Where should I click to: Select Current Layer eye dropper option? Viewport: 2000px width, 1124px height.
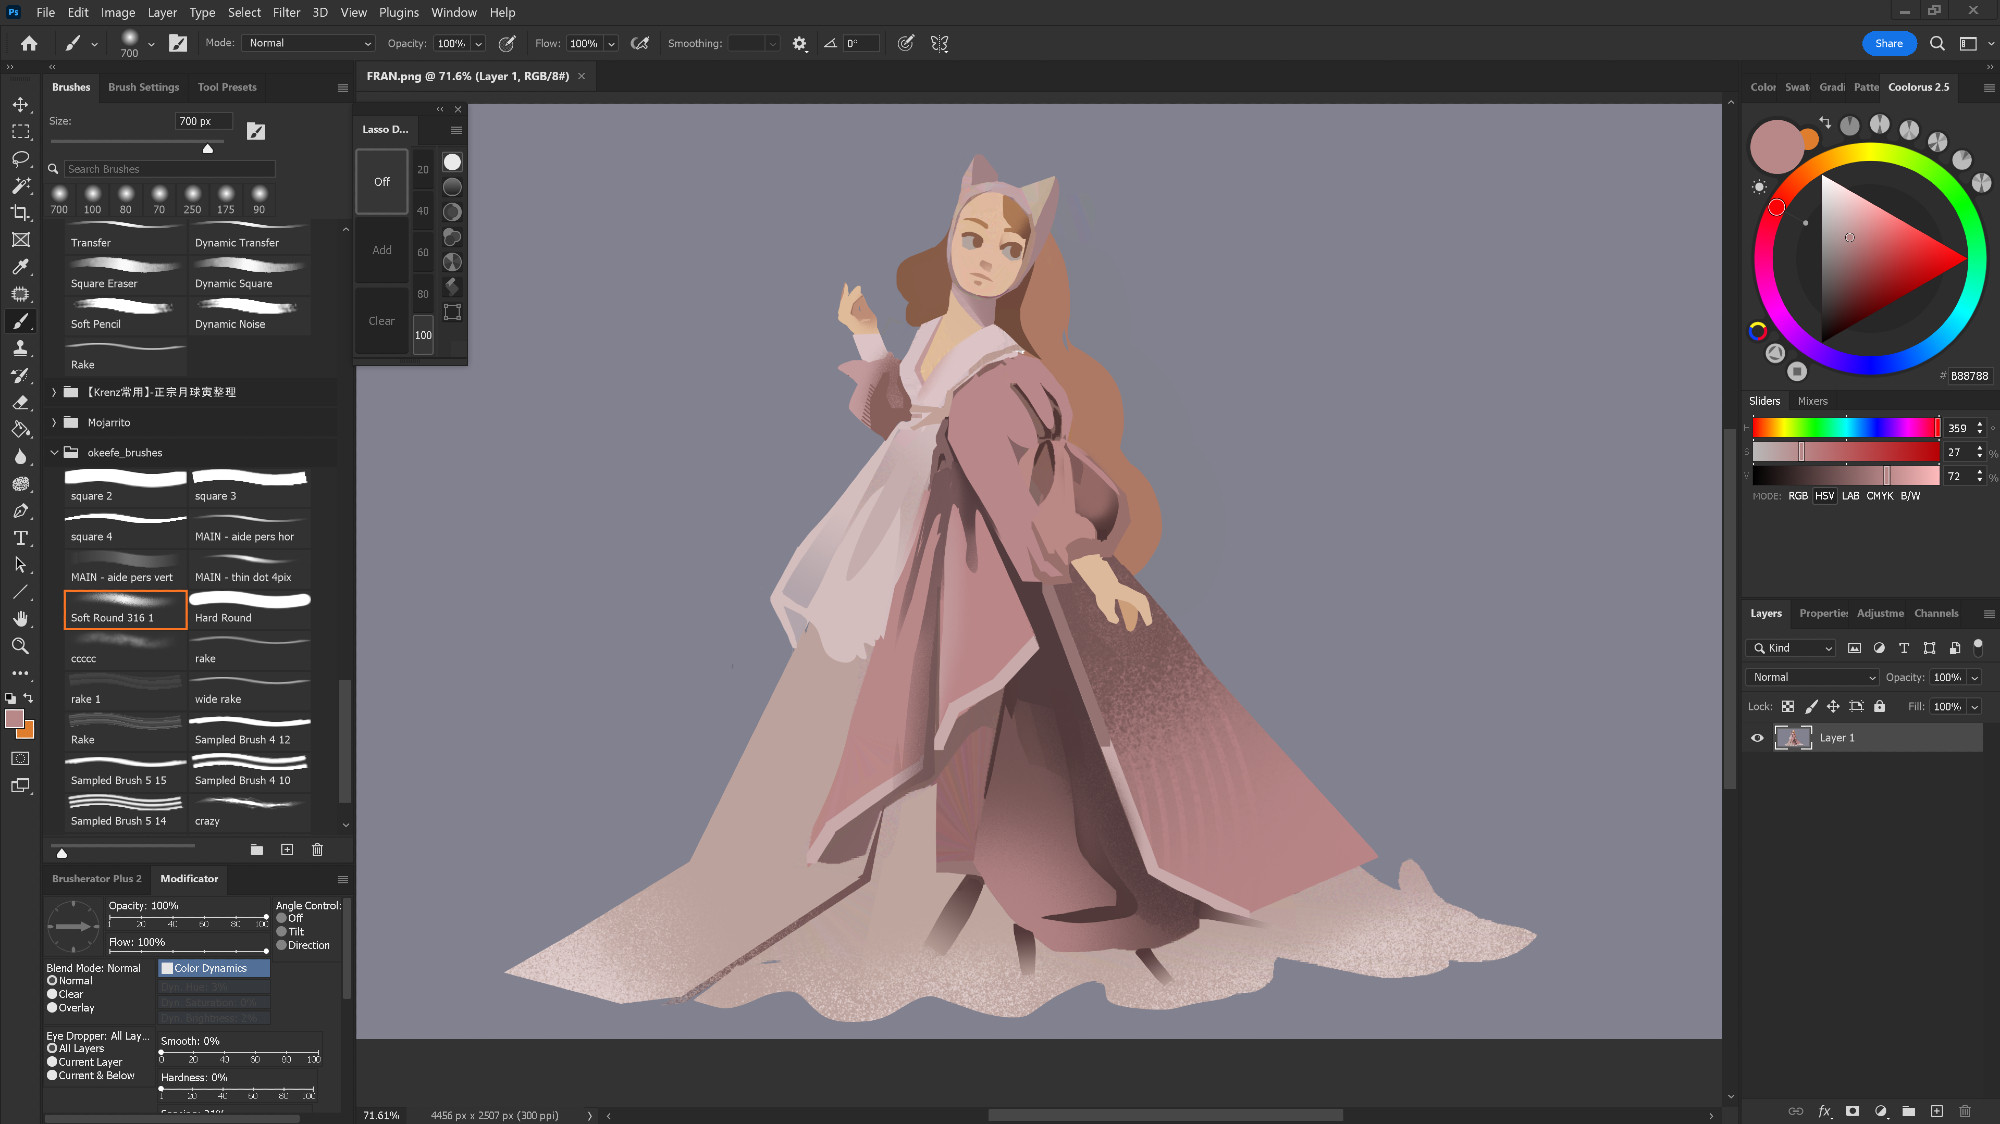pos(52,1062)
